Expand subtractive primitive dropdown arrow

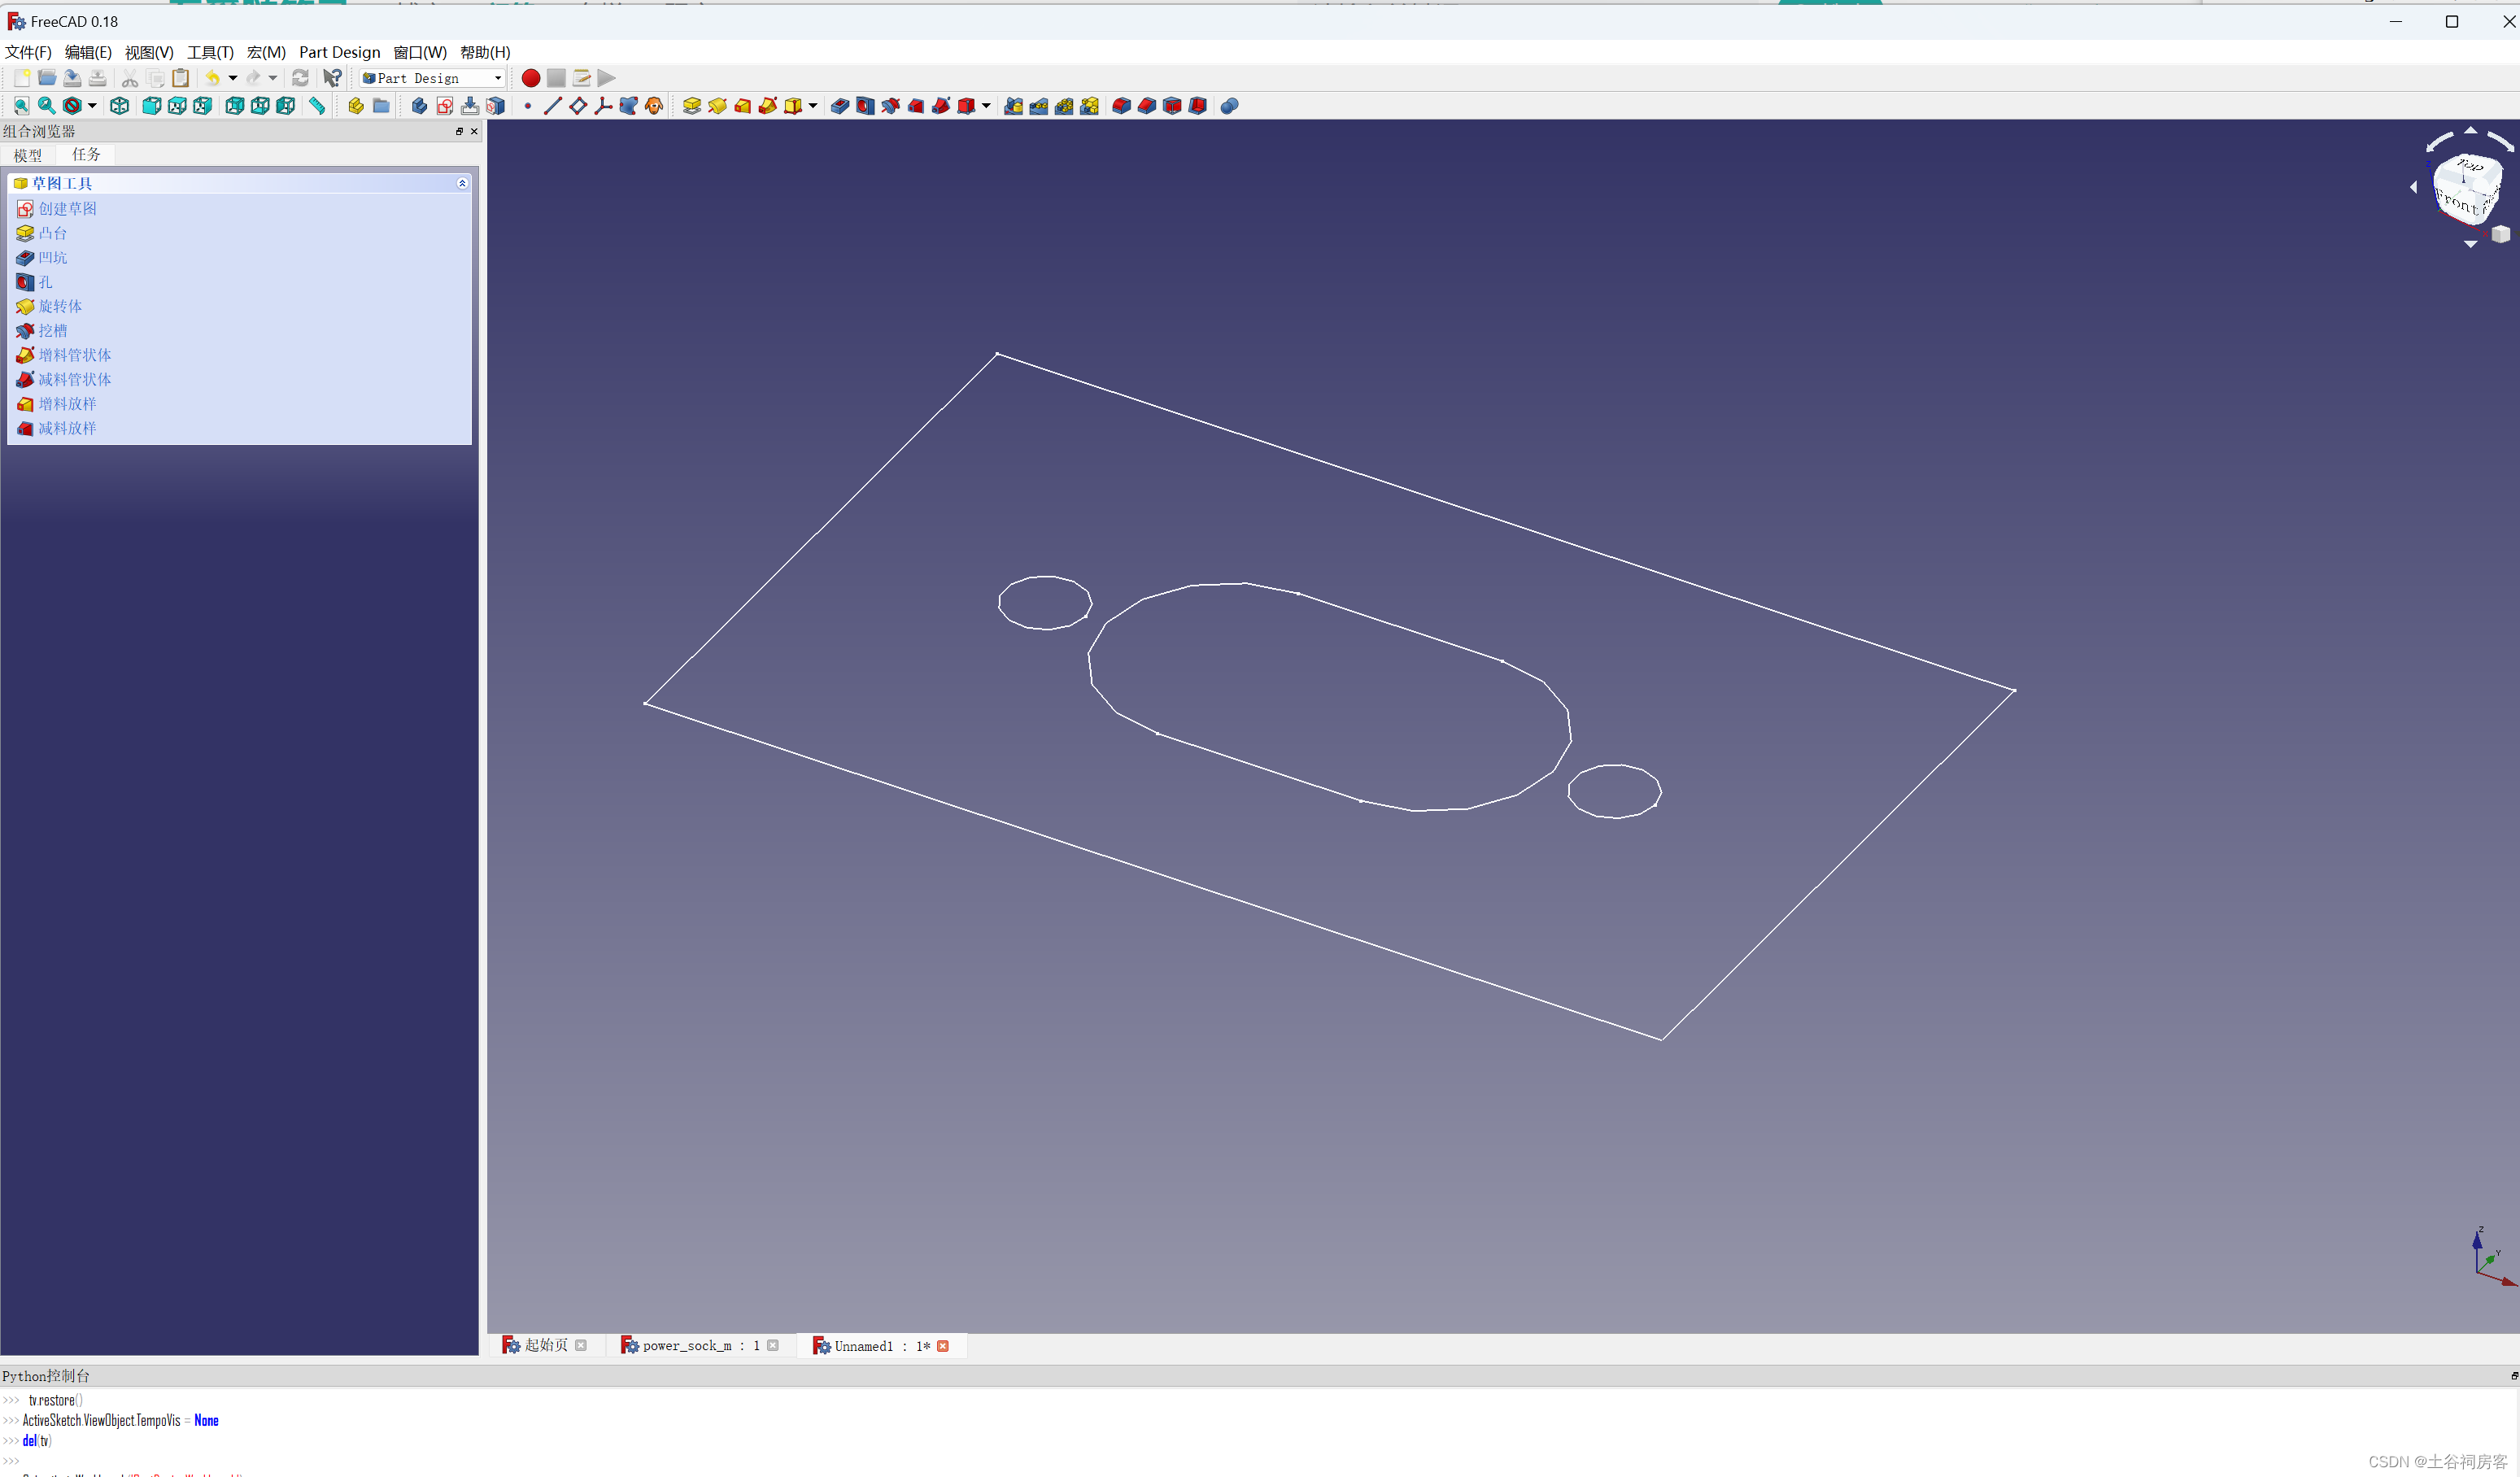pos(986,106)
